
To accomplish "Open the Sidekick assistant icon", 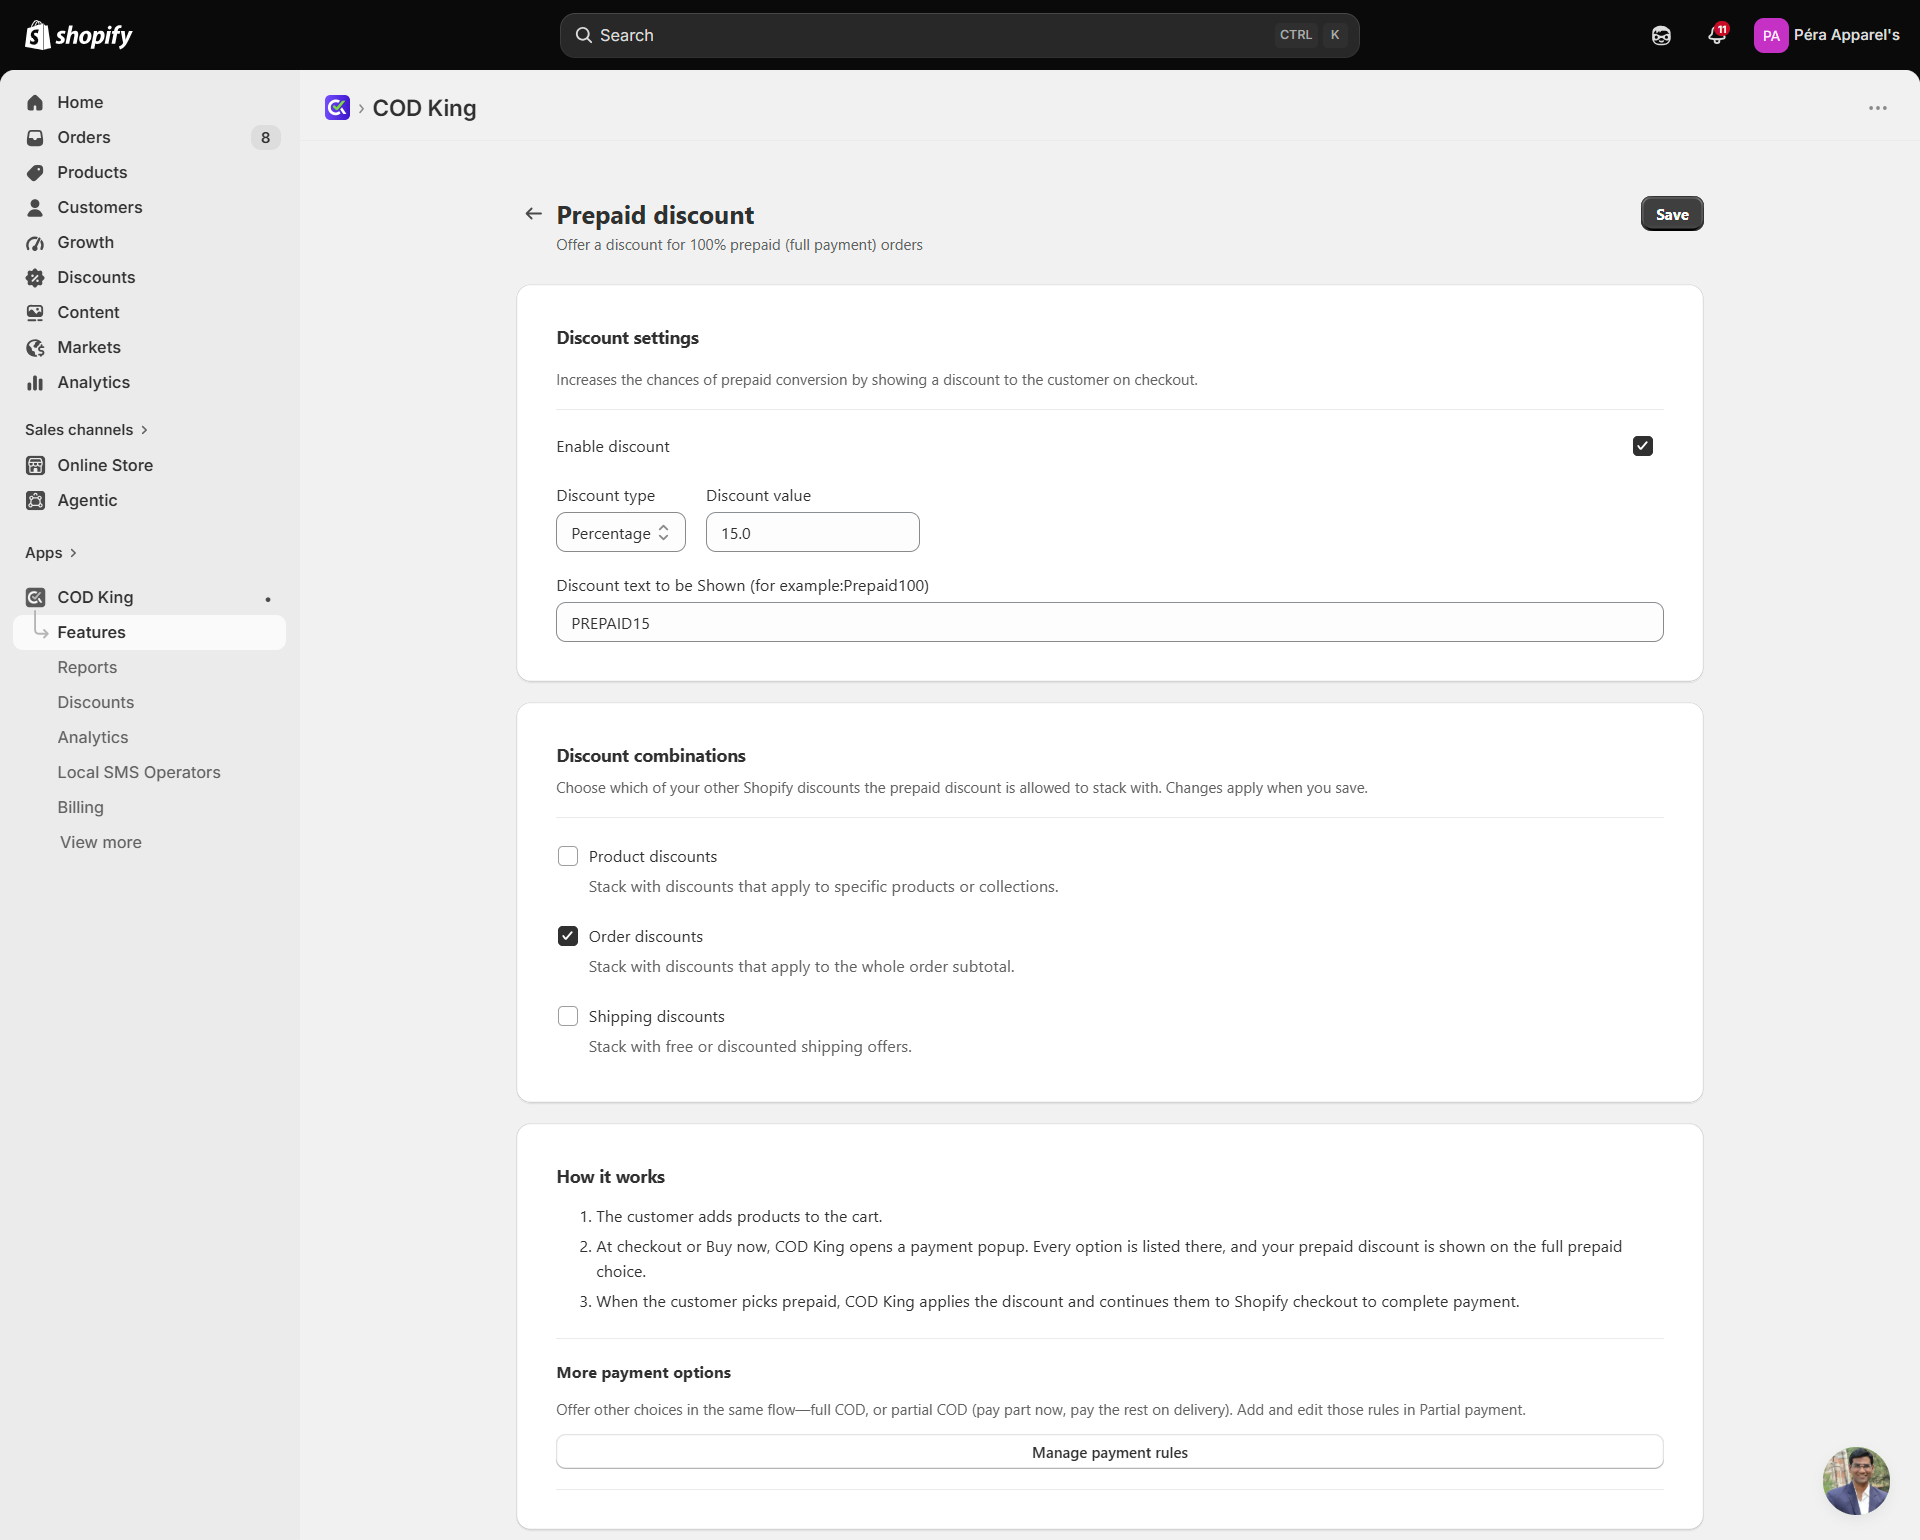I will click(1661, 36).
